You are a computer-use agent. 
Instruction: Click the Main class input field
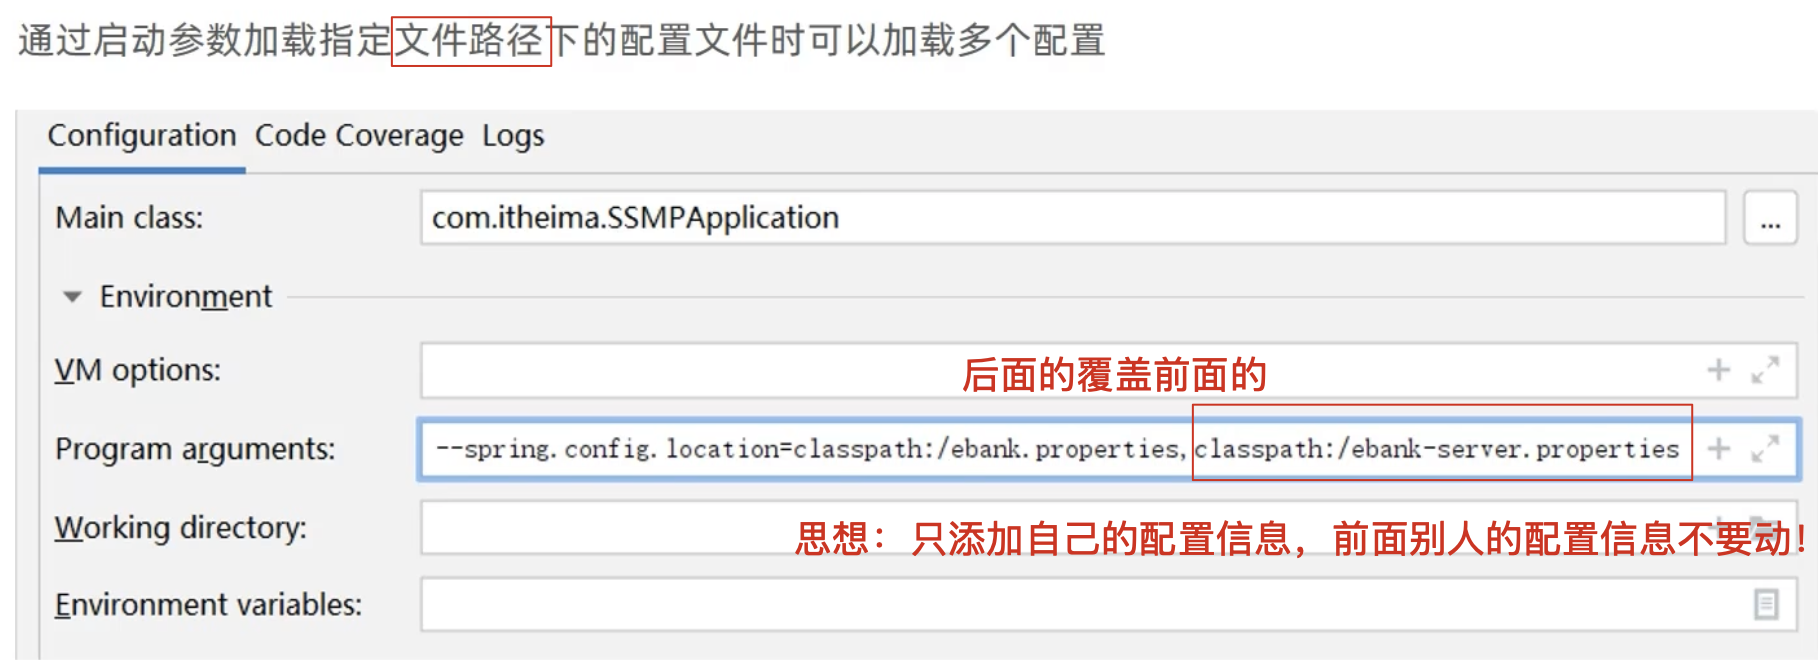pos(1073,217)
